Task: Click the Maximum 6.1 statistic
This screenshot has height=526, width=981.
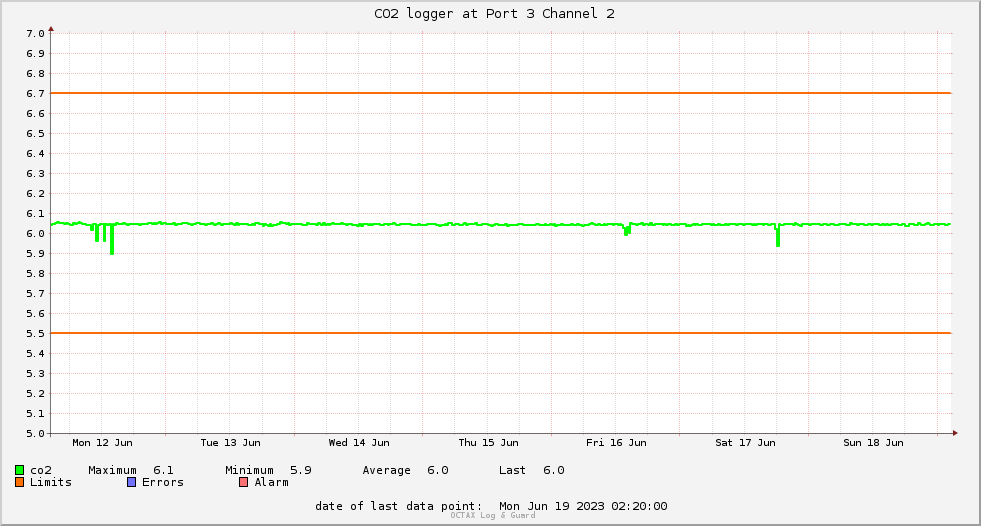Action: click(x=131, y=470)
